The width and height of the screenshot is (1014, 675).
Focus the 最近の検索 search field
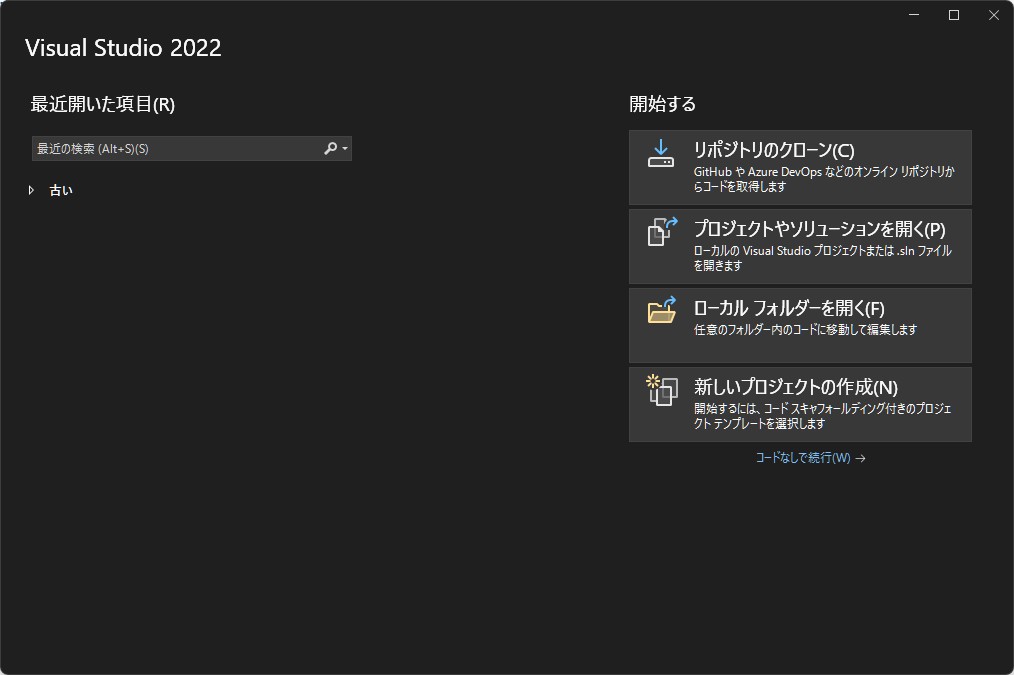click(191, 149)
